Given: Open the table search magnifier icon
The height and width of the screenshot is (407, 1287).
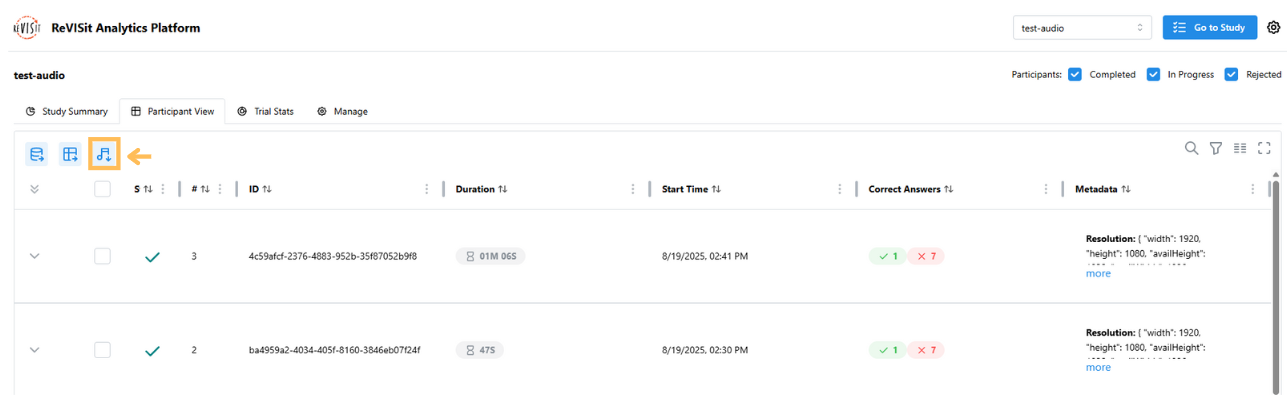Looking at the screenshot, I should (x=1191, y=148).
